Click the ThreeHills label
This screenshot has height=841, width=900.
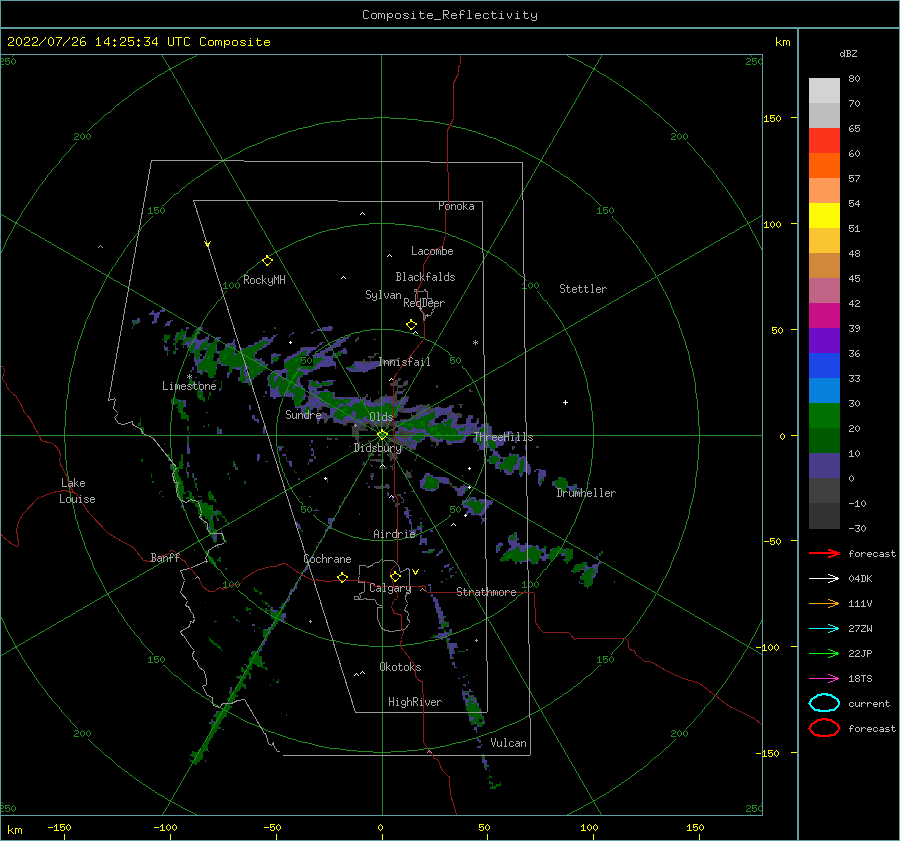(x=503, y=437)
